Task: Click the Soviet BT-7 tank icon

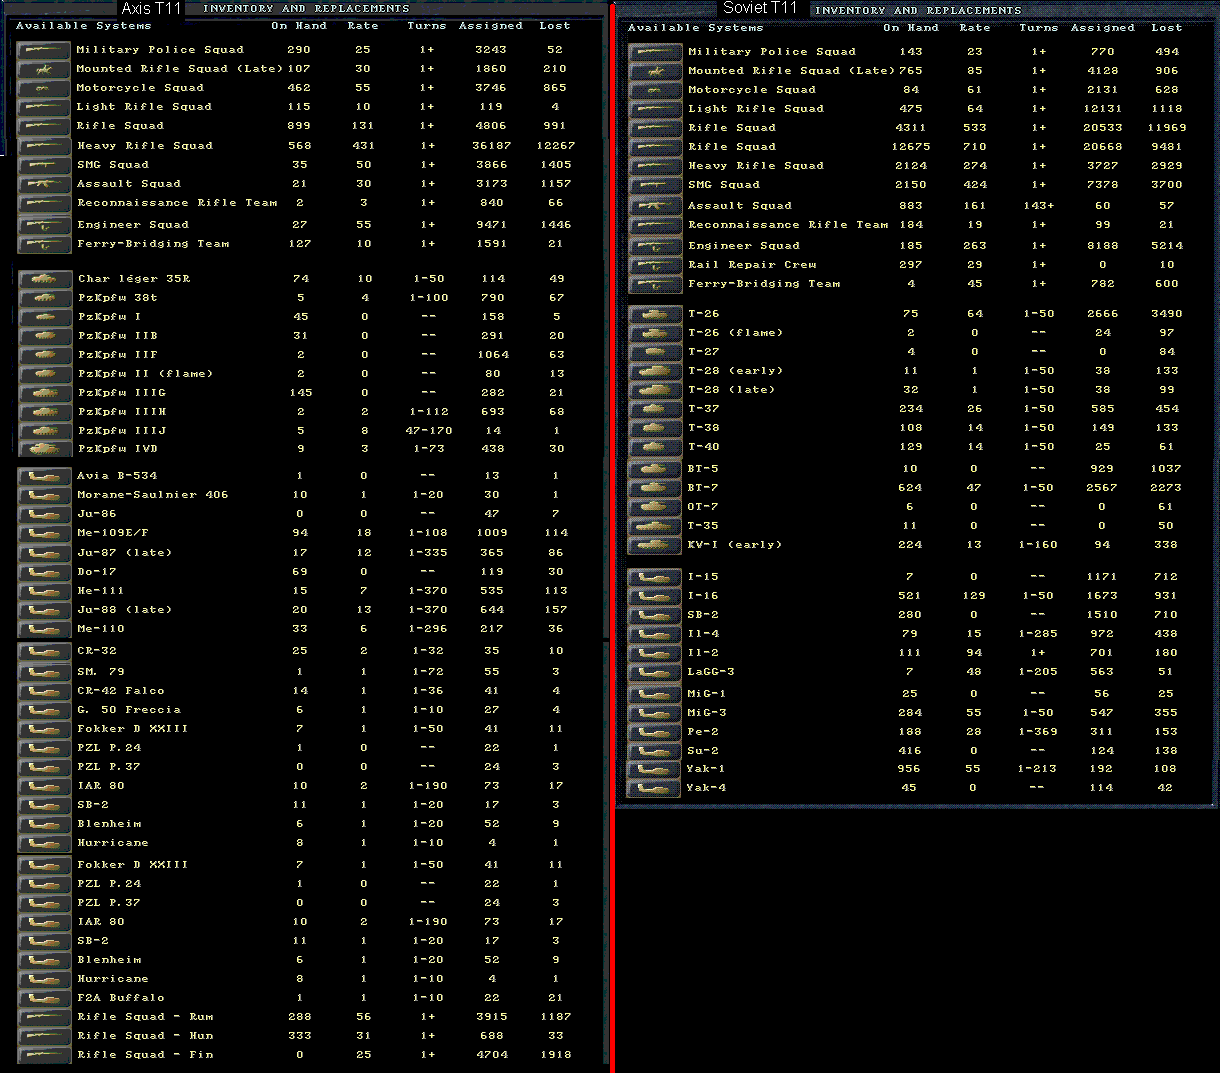Action: 654,487
